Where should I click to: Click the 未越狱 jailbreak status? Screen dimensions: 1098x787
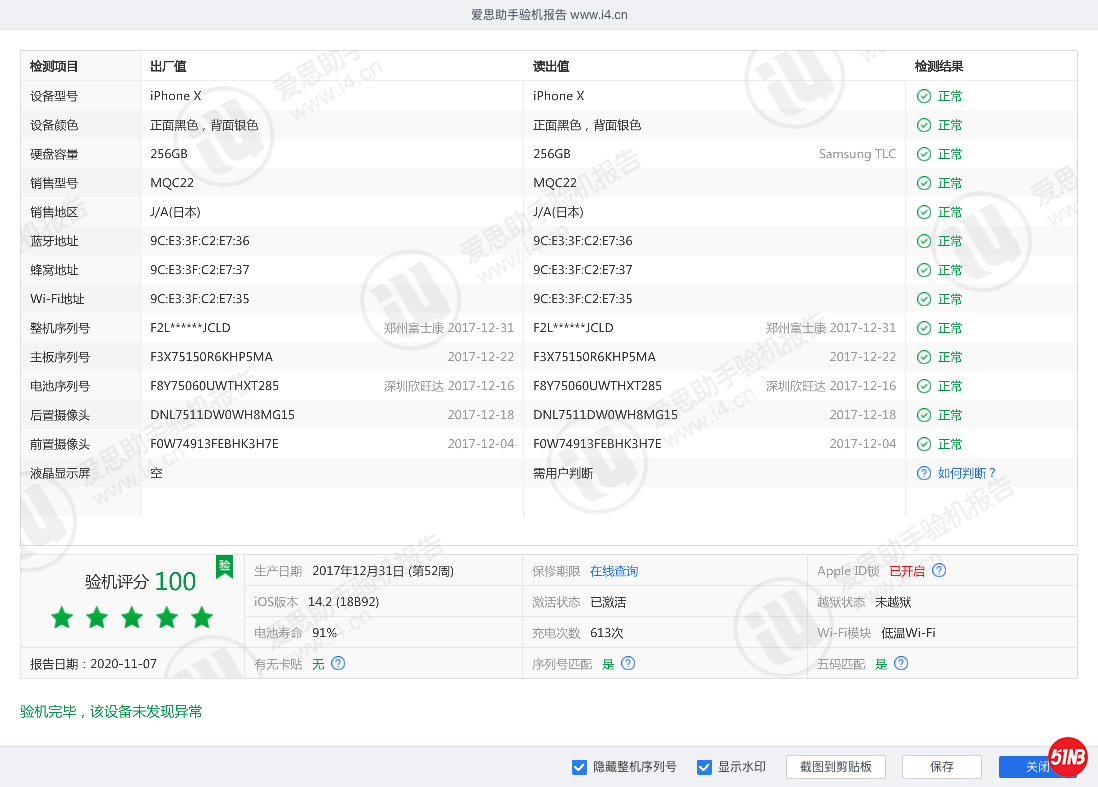(x=893, y=602)
